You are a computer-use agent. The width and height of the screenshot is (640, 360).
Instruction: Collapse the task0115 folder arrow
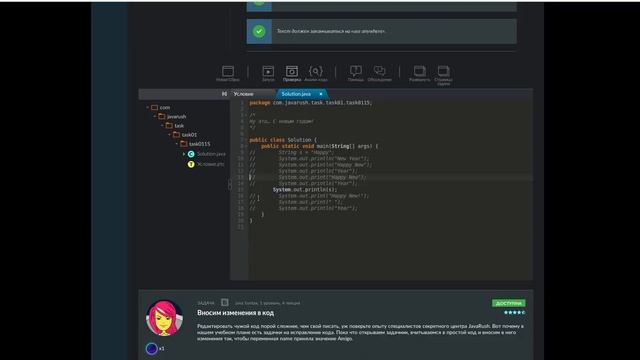(177, 144)
